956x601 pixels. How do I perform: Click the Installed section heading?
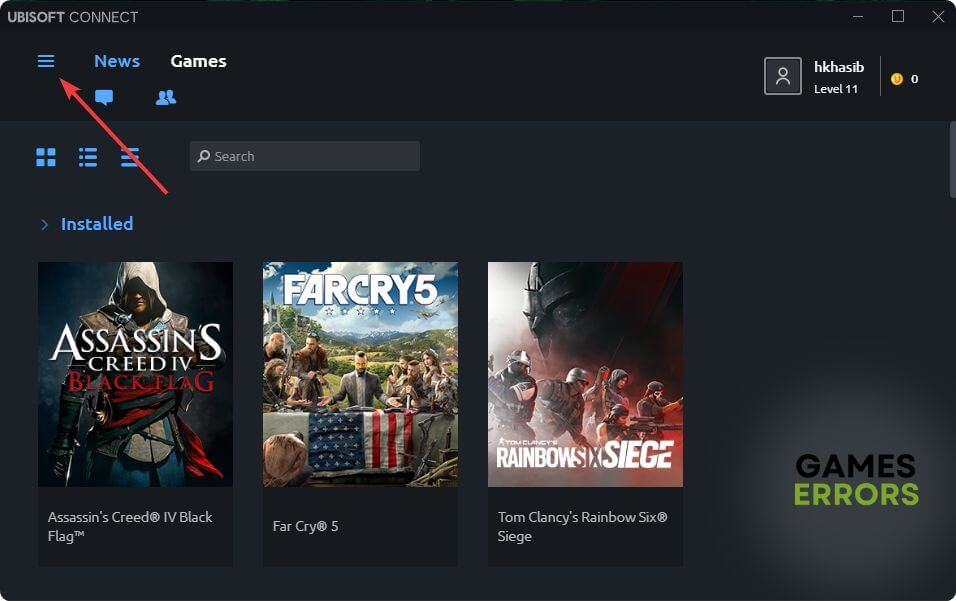(x=97, y=224)
